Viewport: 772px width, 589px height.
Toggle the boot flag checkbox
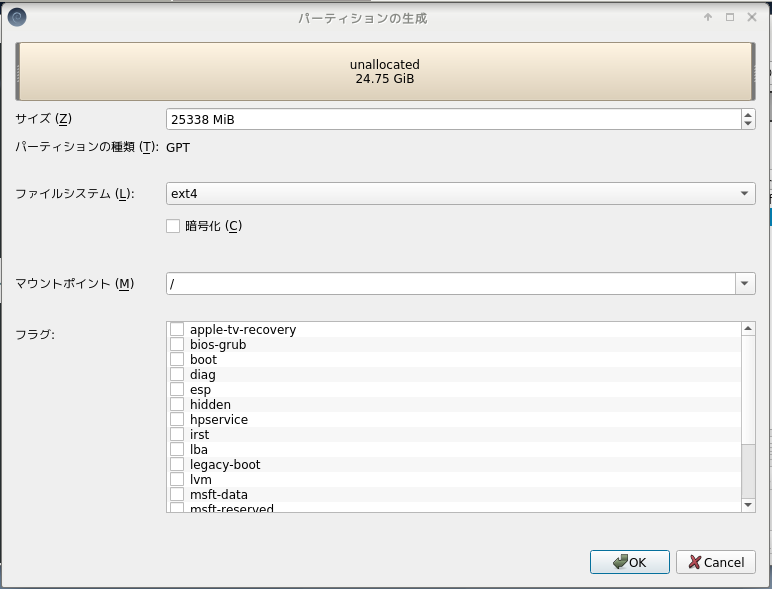177,360
